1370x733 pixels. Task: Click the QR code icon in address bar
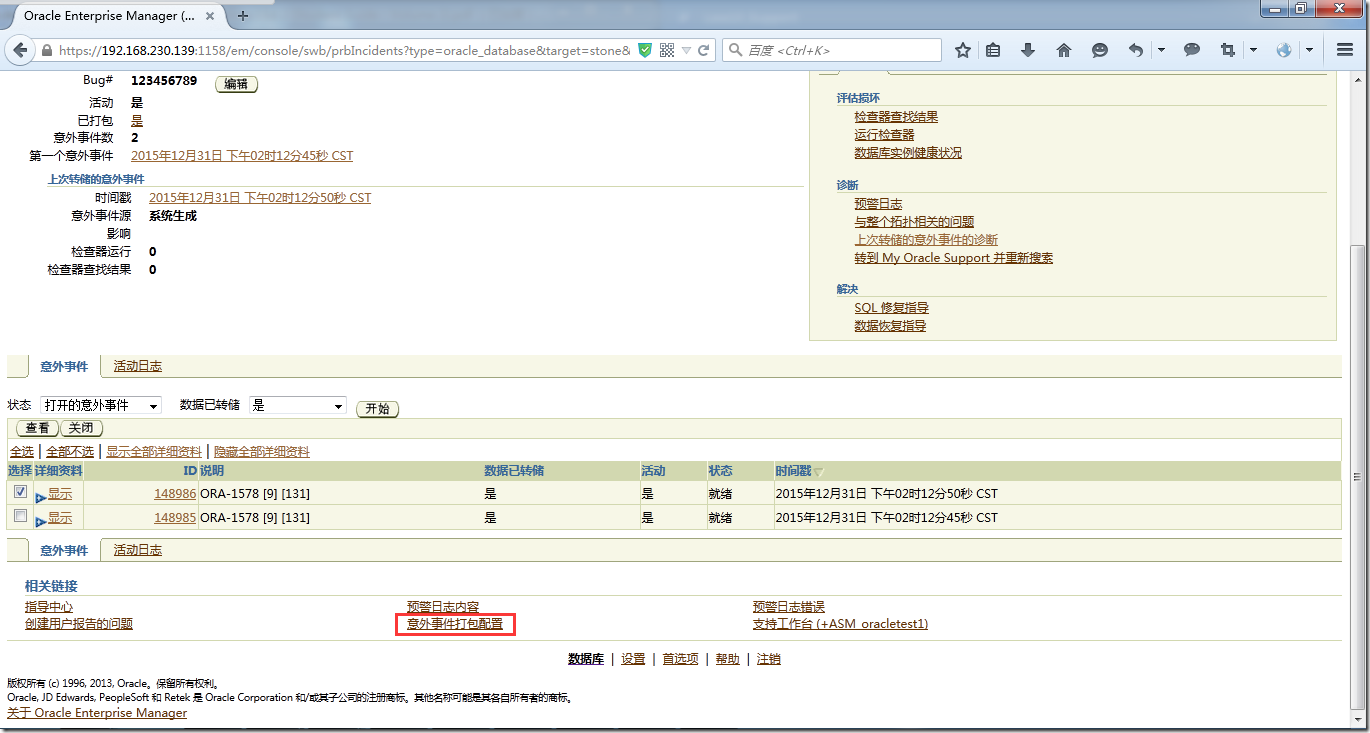click(x=667, y=50)
